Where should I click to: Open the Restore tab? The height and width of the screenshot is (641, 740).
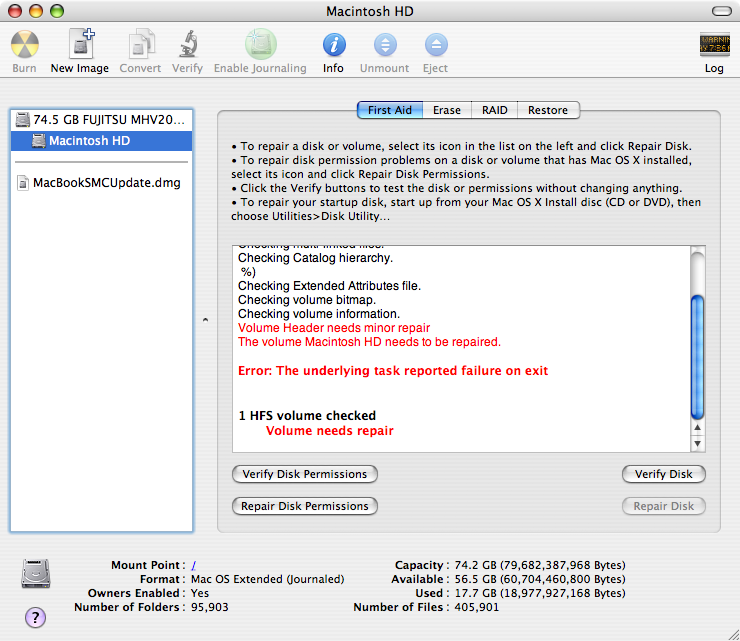[548, 110]
